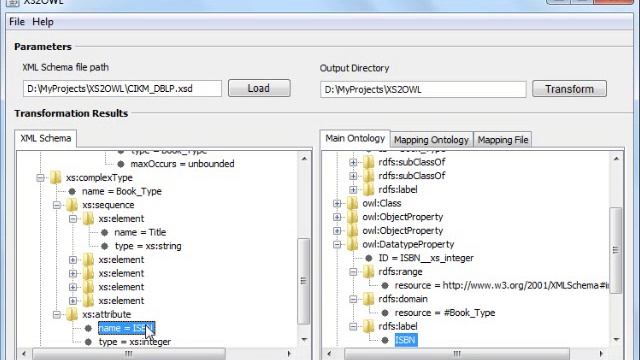Click the Main Ontology tree's scroll-left arrow

(329, 353)
